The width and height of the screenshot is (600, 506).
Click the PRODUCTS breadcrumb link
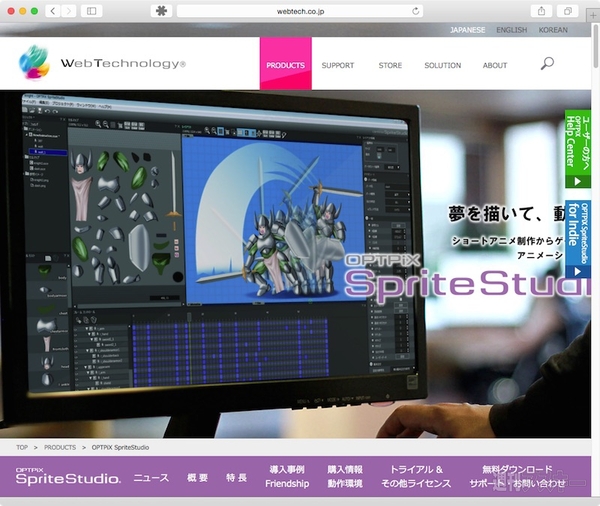[60, 447]
